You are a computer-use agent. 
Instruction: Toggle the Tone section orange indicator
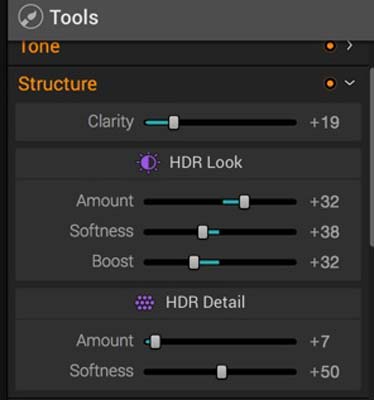pyautogui.click(x=330, y=46)
